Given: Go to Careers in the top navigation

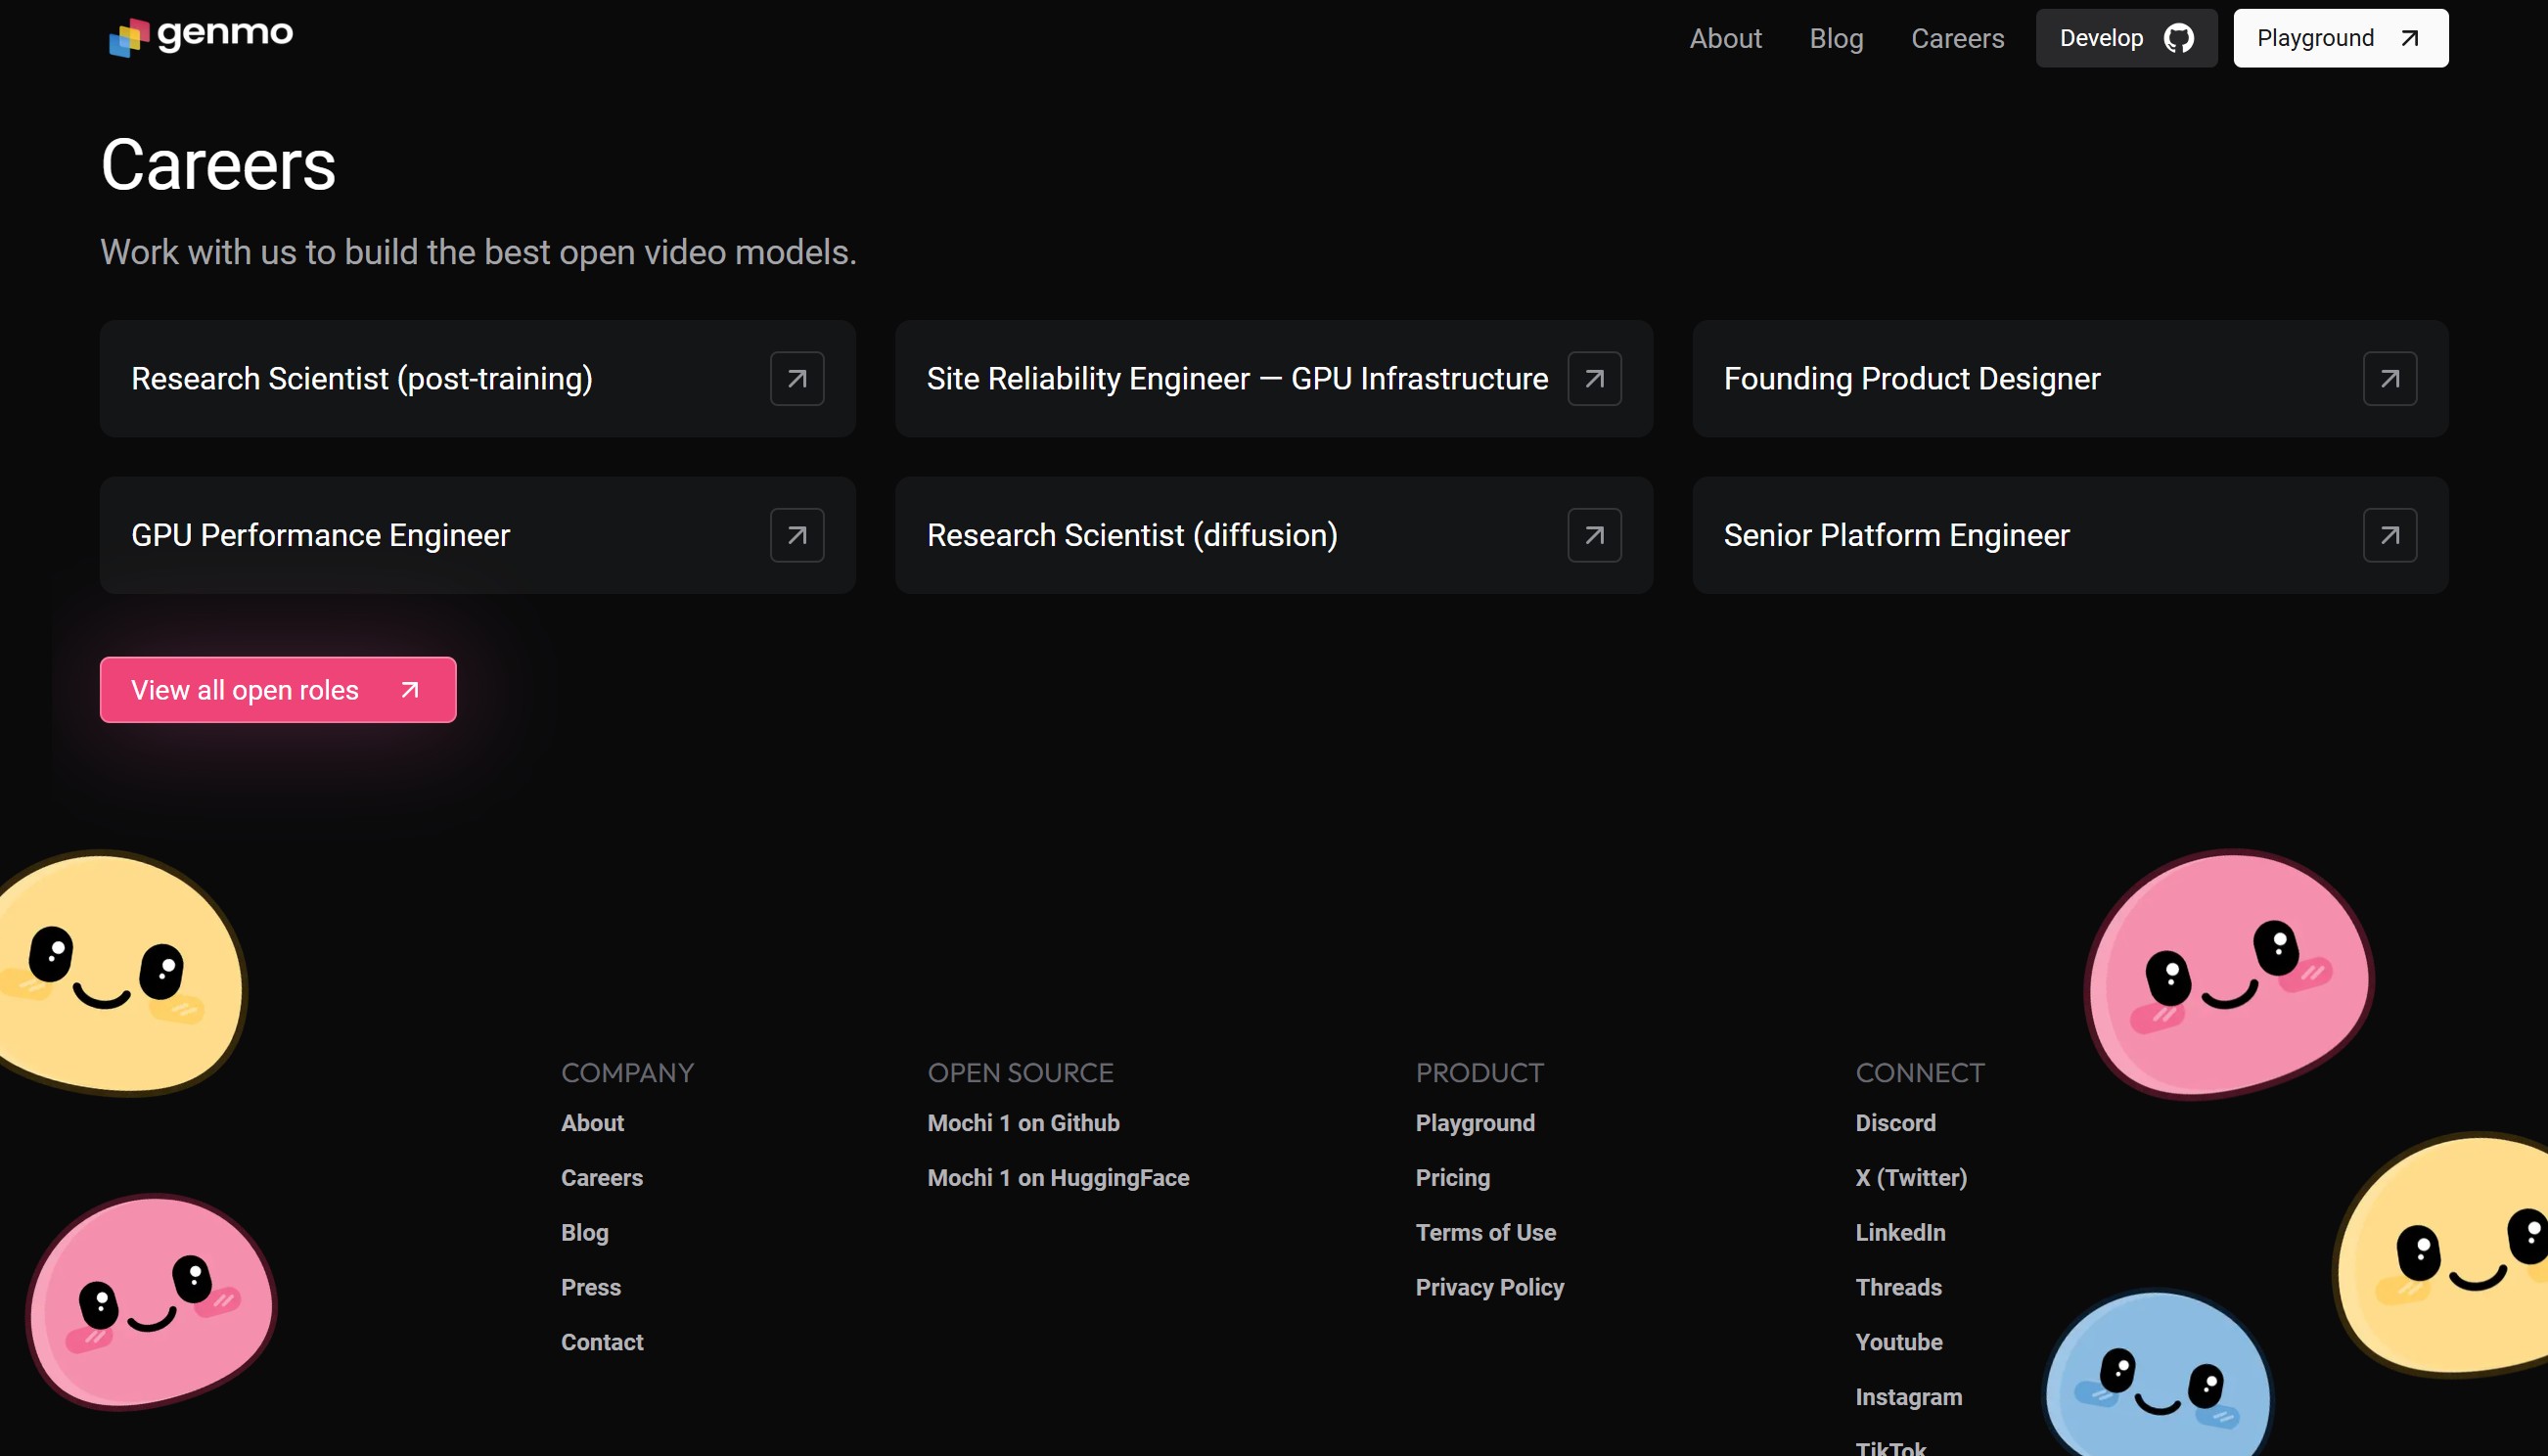Looking at the screenshot, I should click(1957, 38).
